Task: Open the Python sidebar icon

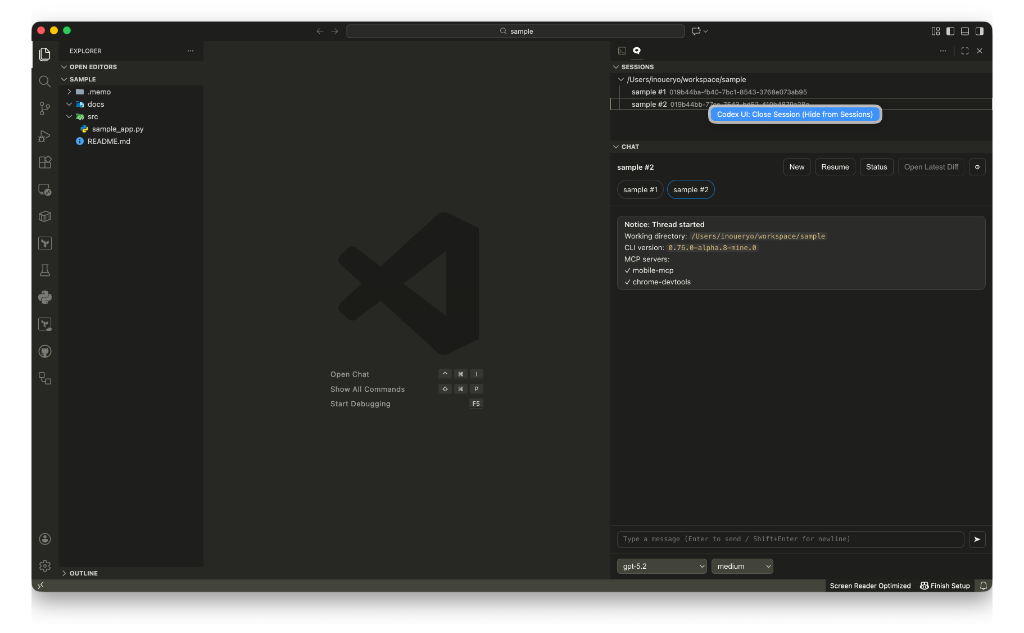Action: [x=44, y=297]
